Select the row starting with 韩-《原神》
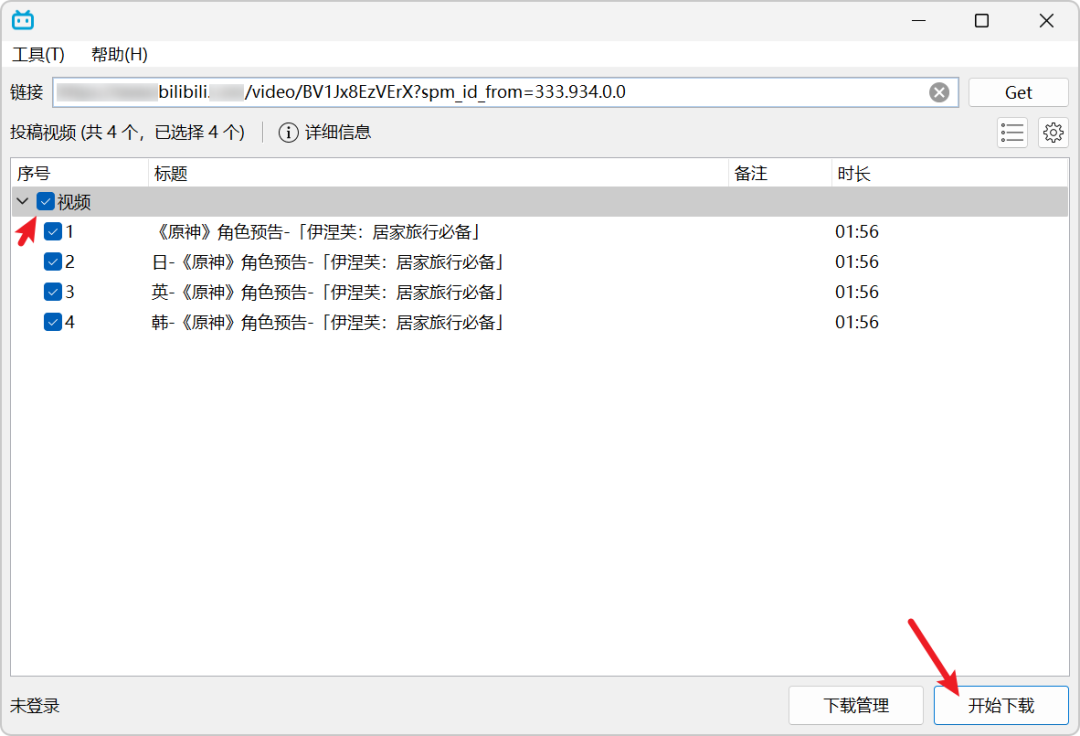Viewport: 1080px width, 736px height. [x=540, y=322]
